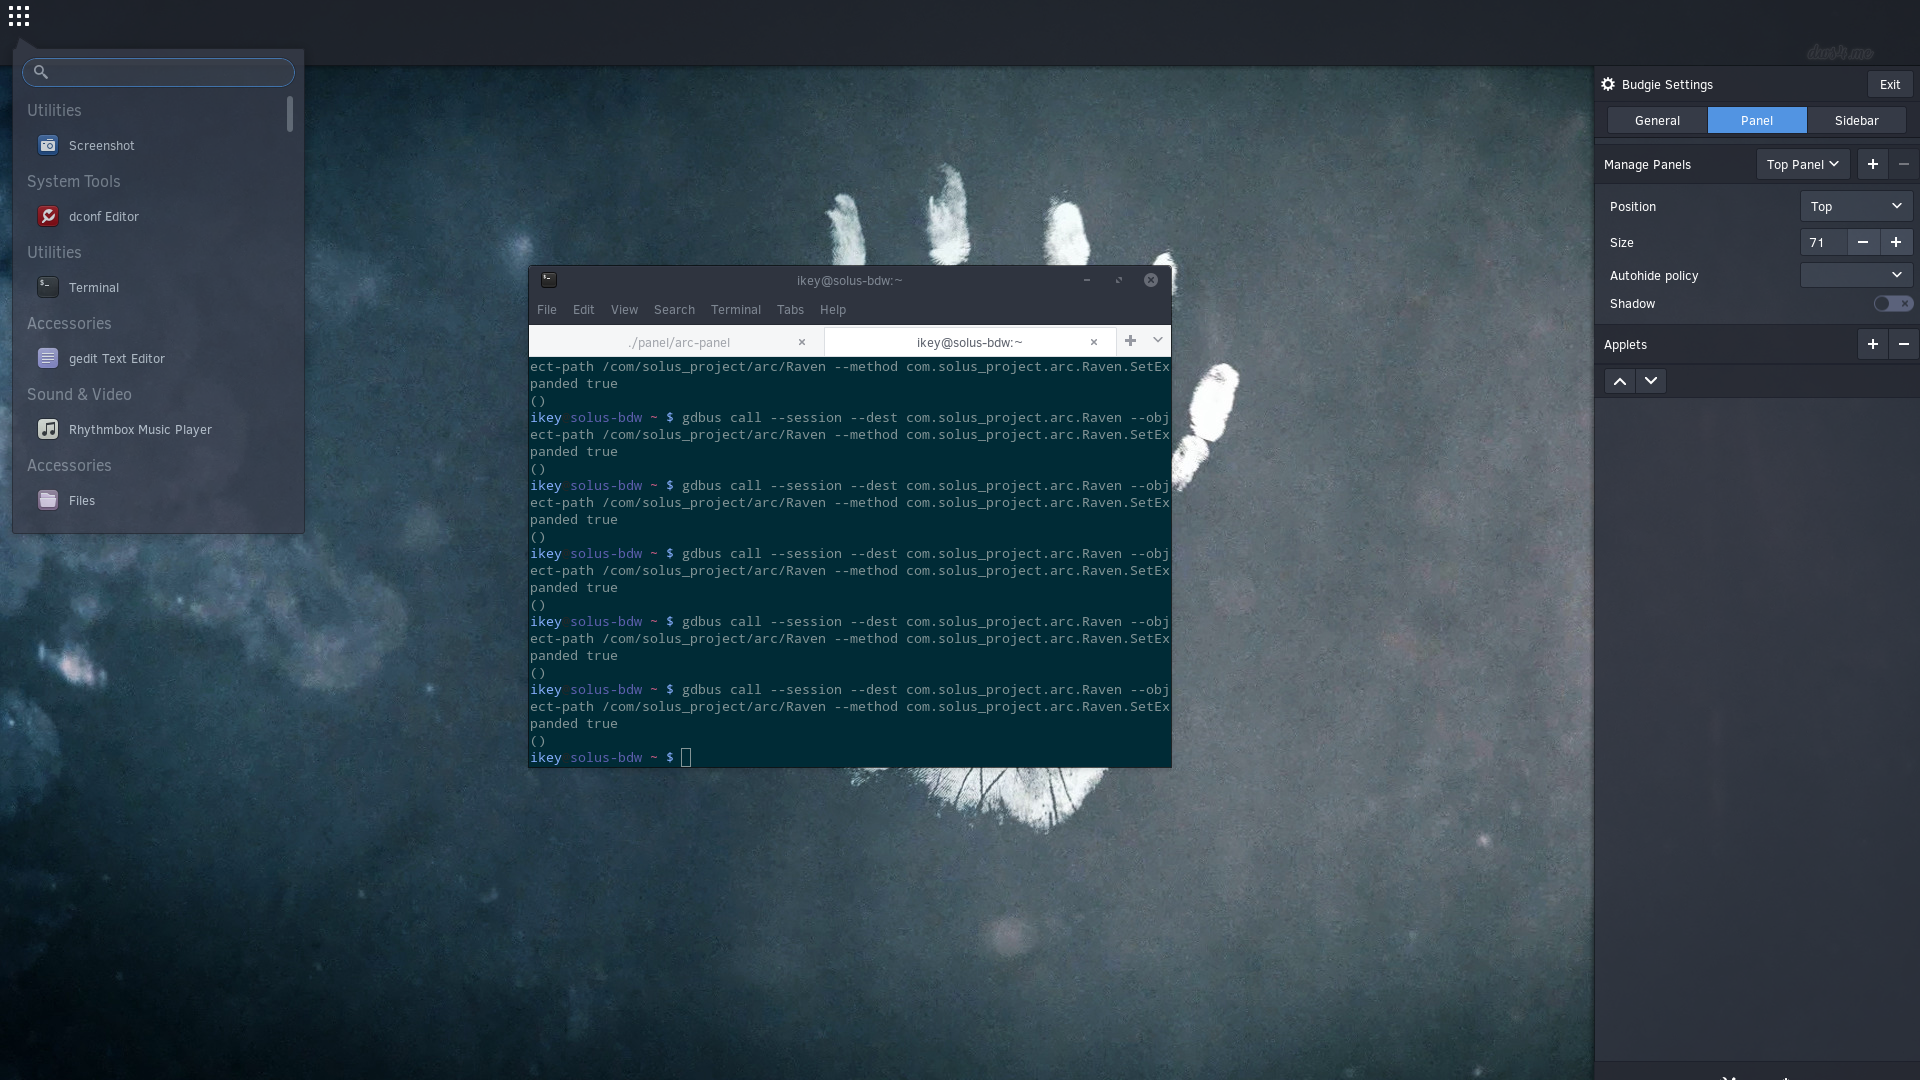Click the terminal window title icon
The width and height of the screenshot is (1920, 1080).
(x=549, y=280)
